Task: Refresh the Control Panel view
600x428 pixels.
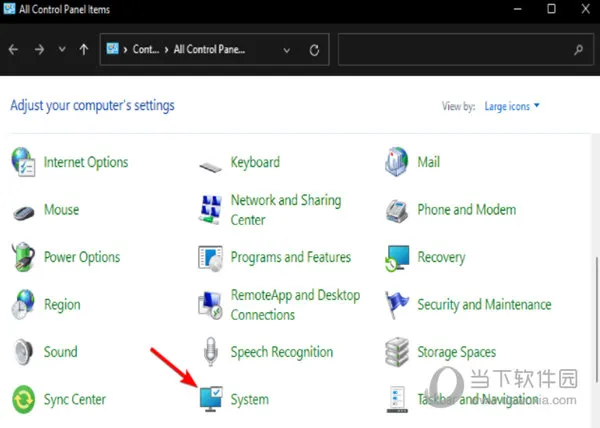Action: pyautogui.click(x=314, y=50)
